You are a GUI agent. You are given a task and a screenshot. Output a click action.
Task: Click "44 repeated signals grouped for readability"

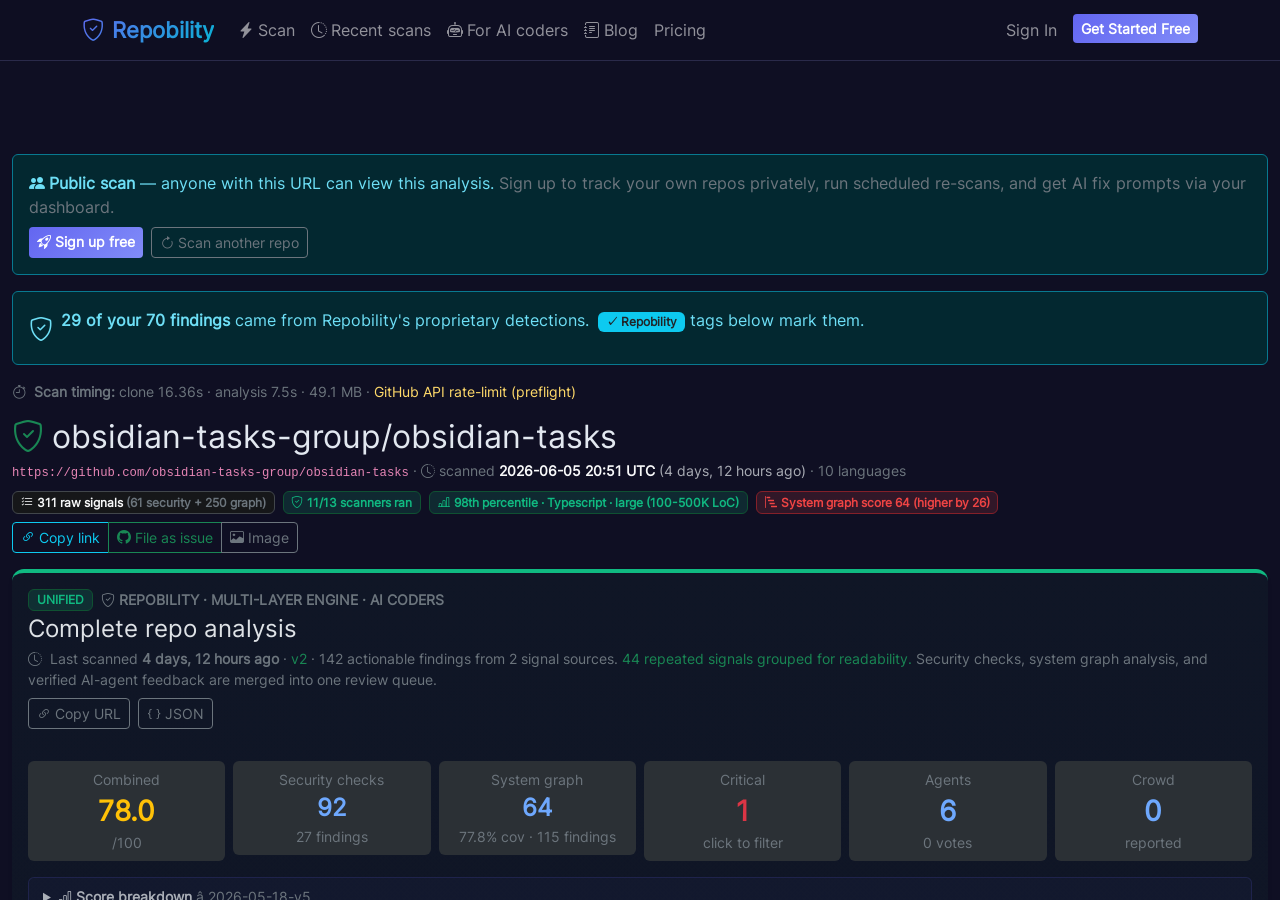point(765,659)
